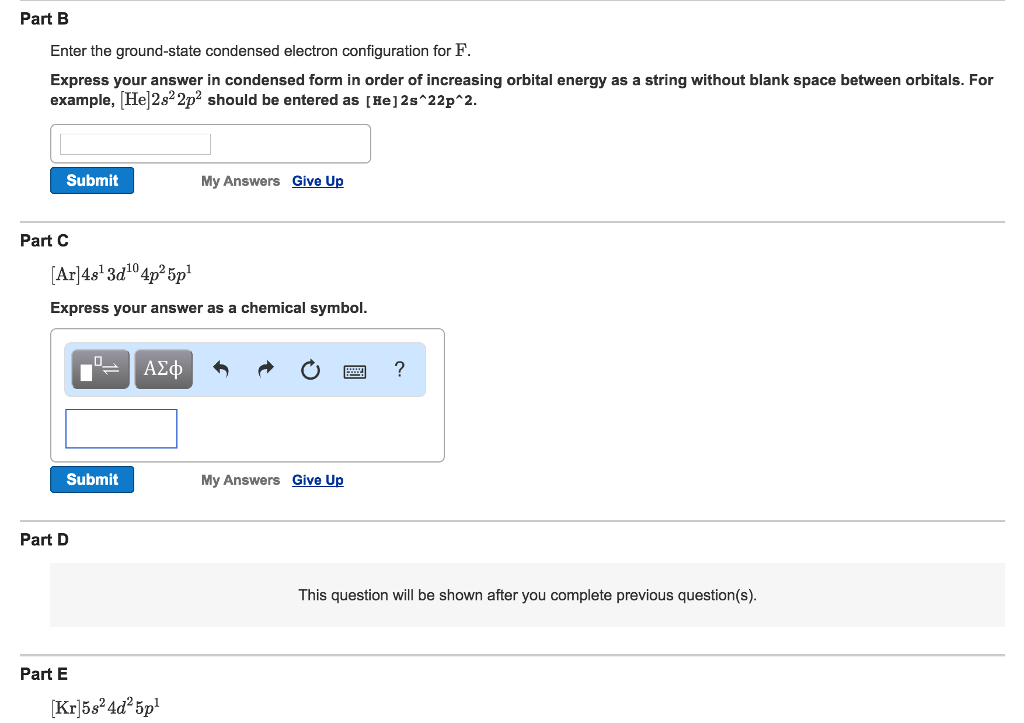The image size is (1024, 723).
Task: Open My Answers for Part C
Action: pos(240,480)
